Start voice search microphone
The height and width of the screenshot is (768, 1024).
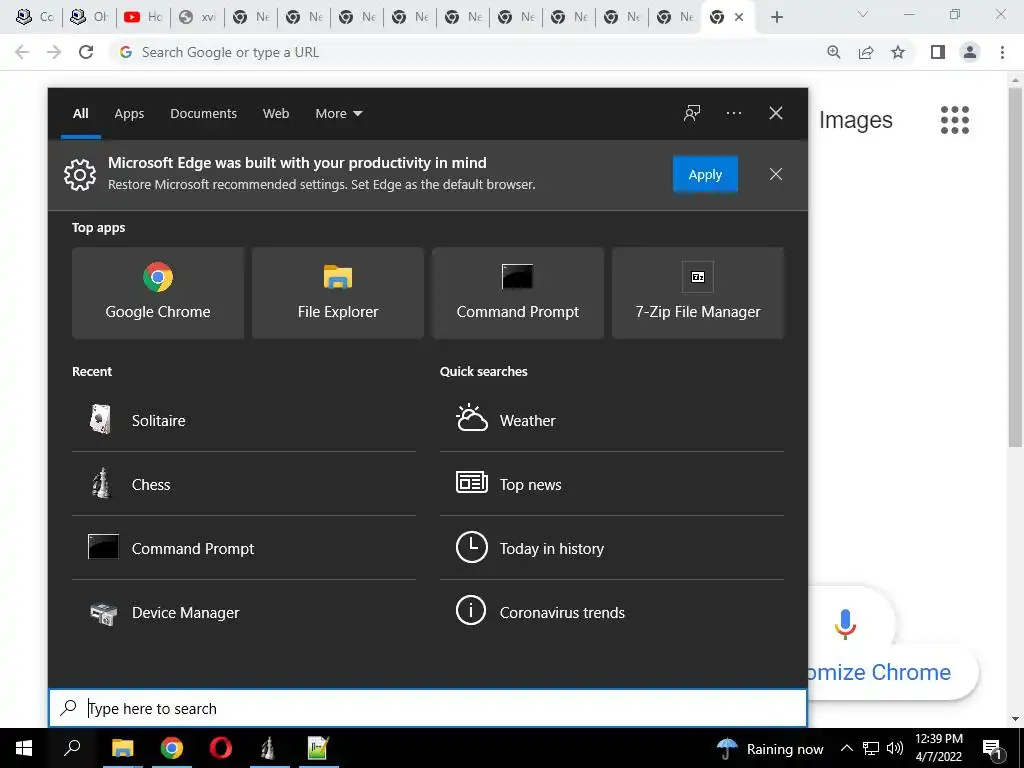point(845,624)
